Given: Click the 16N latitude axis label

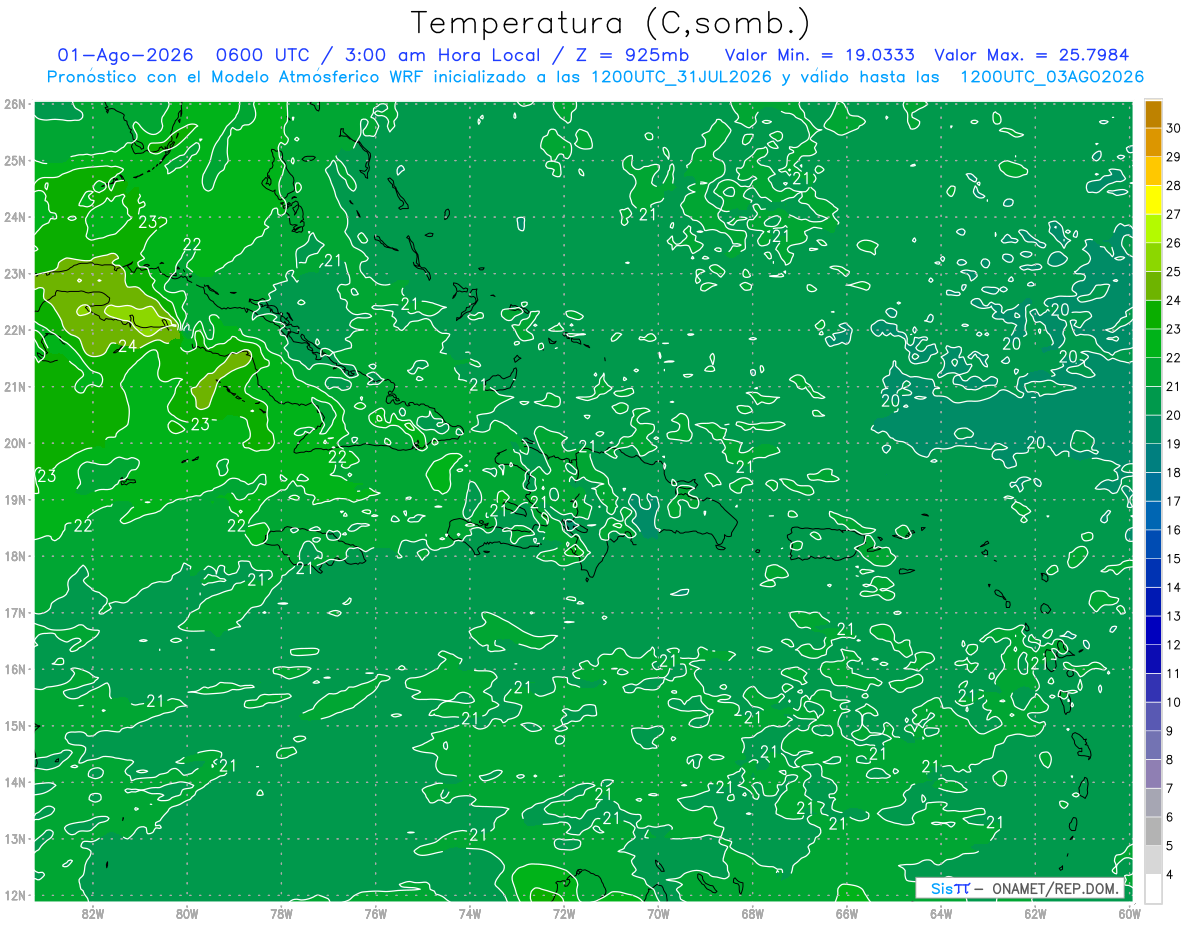Looking at the screenshot, I should pos(15,669).
